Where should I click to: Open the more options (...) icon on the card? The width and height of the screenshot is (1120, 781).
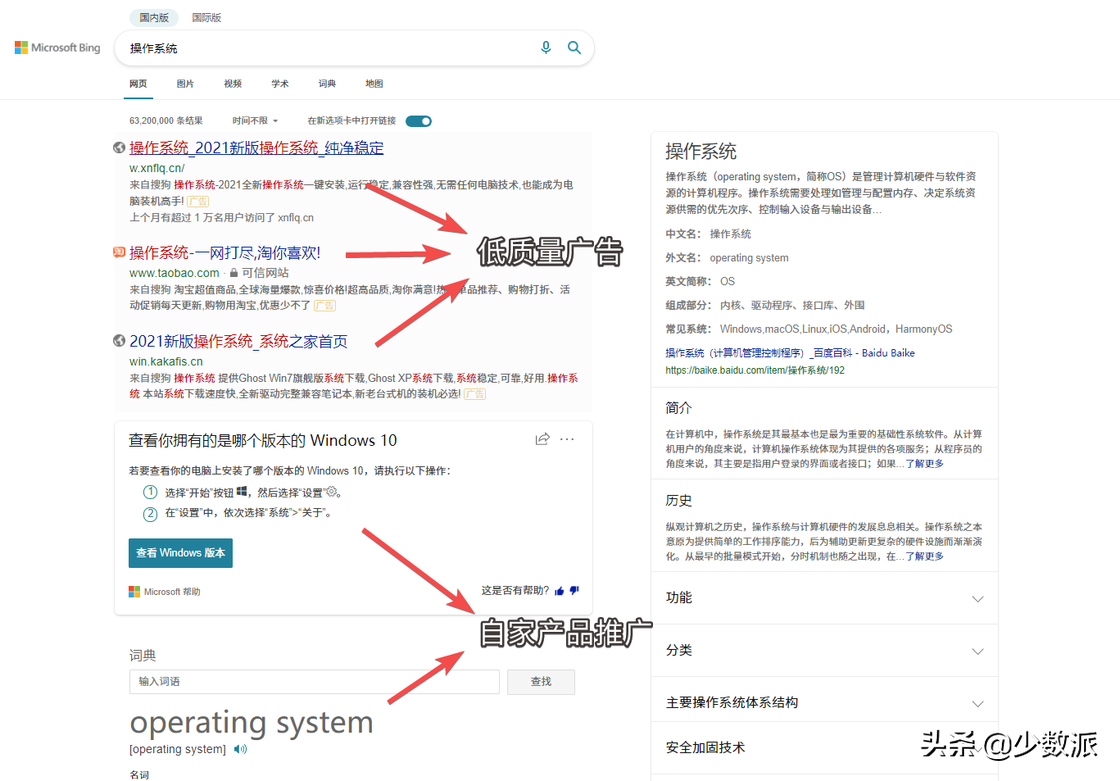568,438
